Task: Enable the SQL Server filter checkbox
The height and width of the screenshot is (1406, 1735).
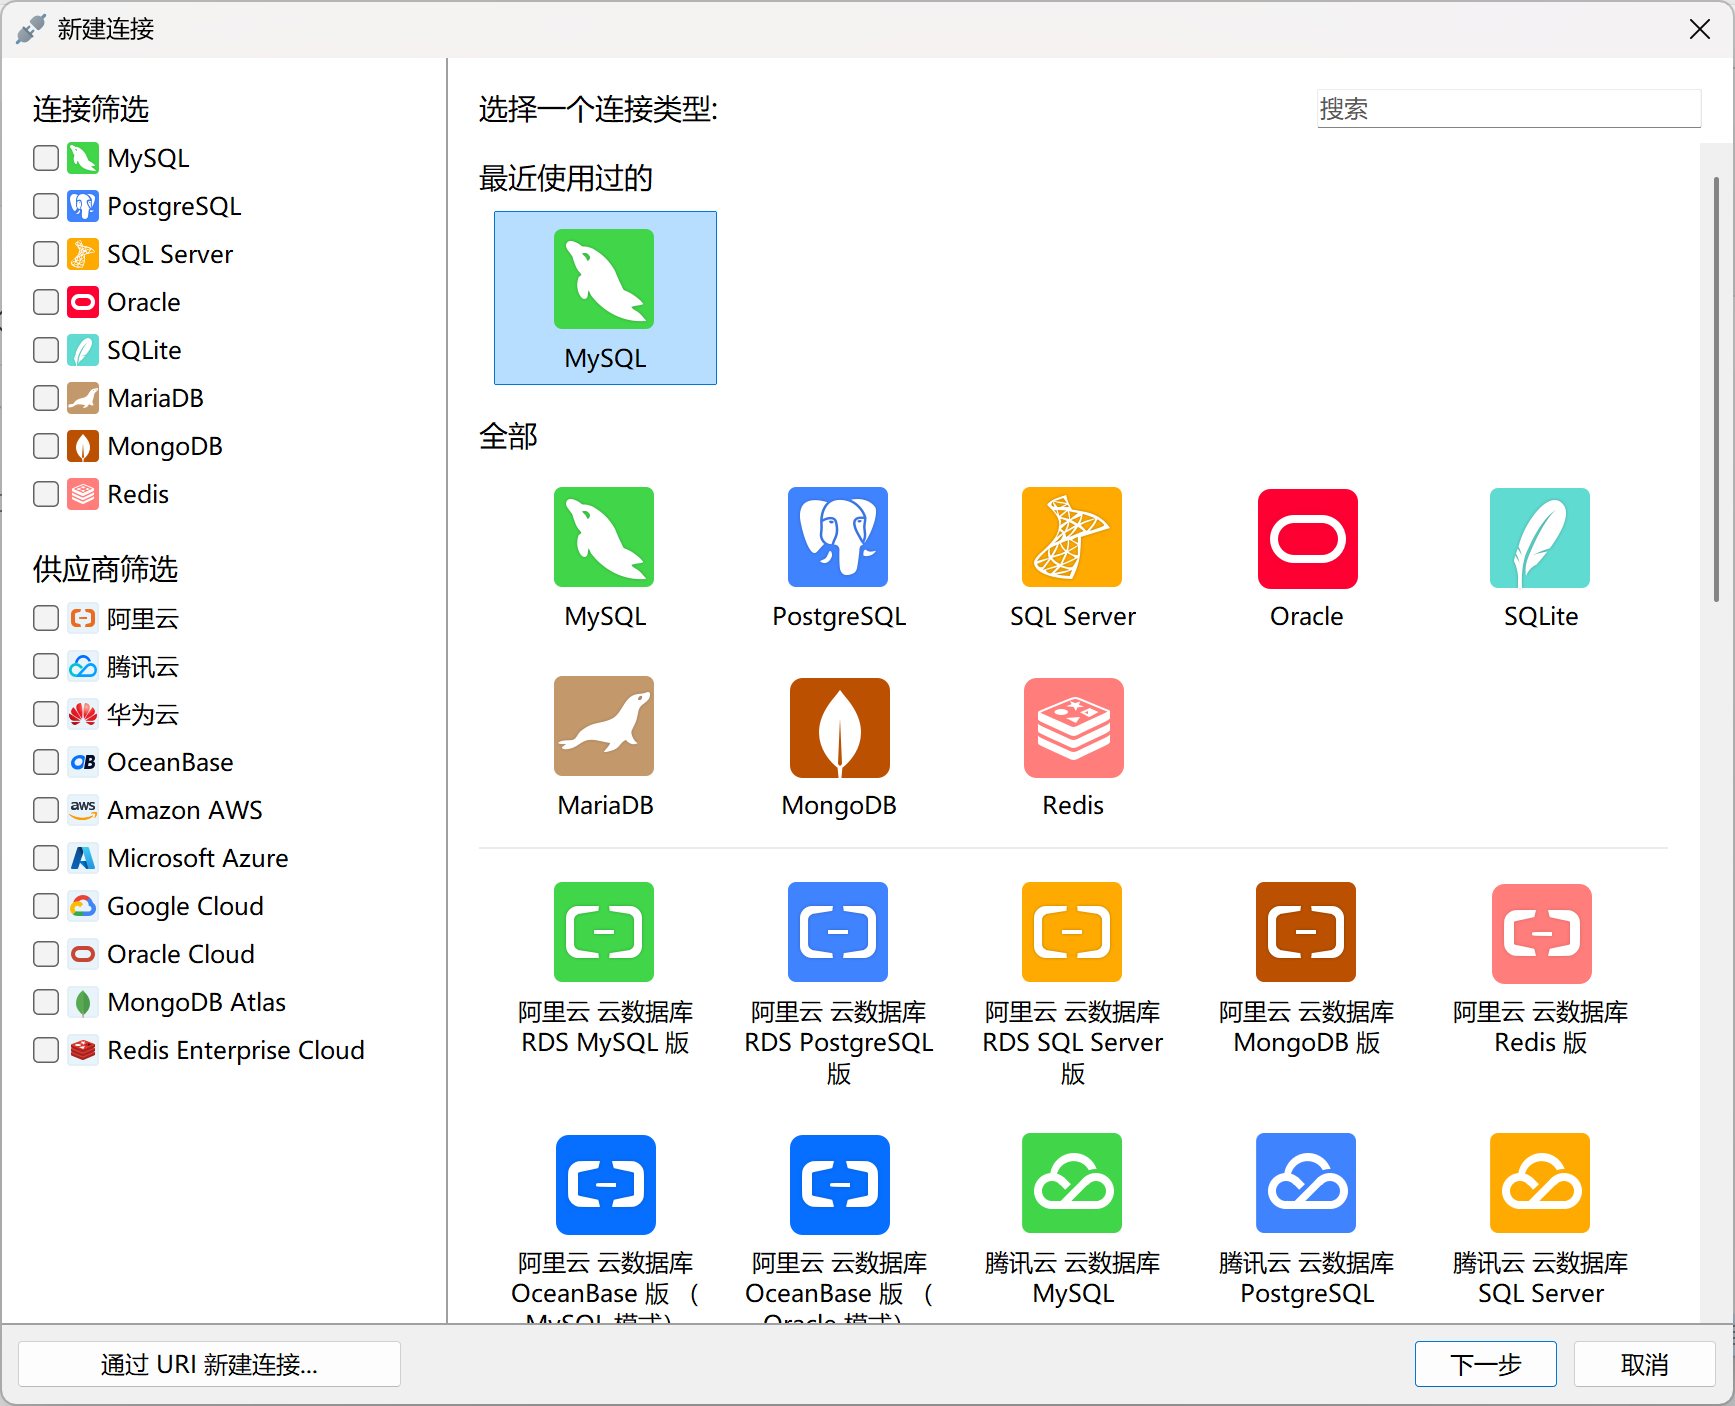Action: click(x=46, y=254)
